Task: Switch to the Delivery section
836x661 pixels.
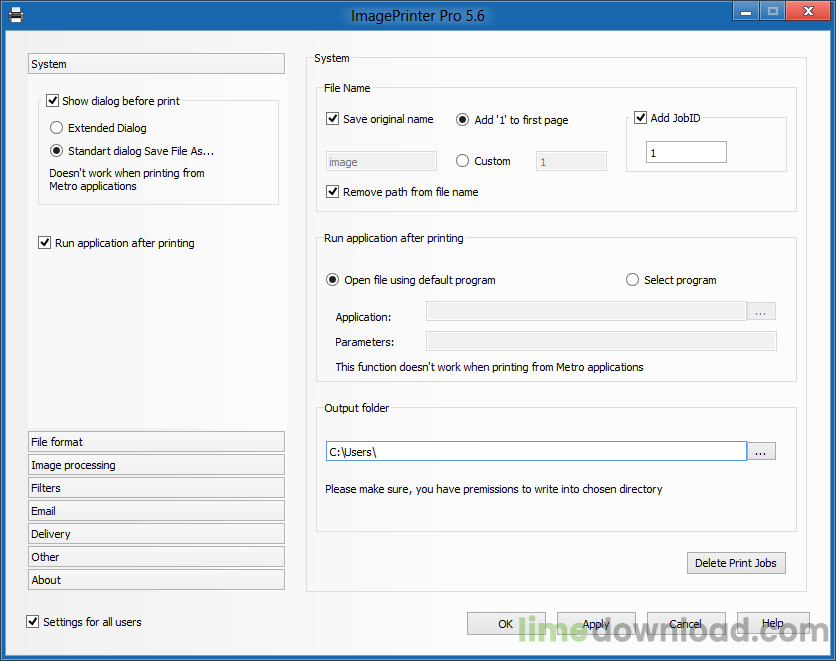Action: [x=157, y=534]
